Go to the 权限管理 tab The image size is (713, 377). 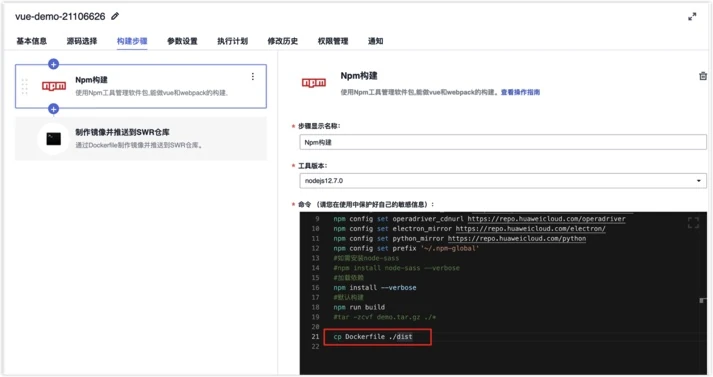tap(333, 41)
